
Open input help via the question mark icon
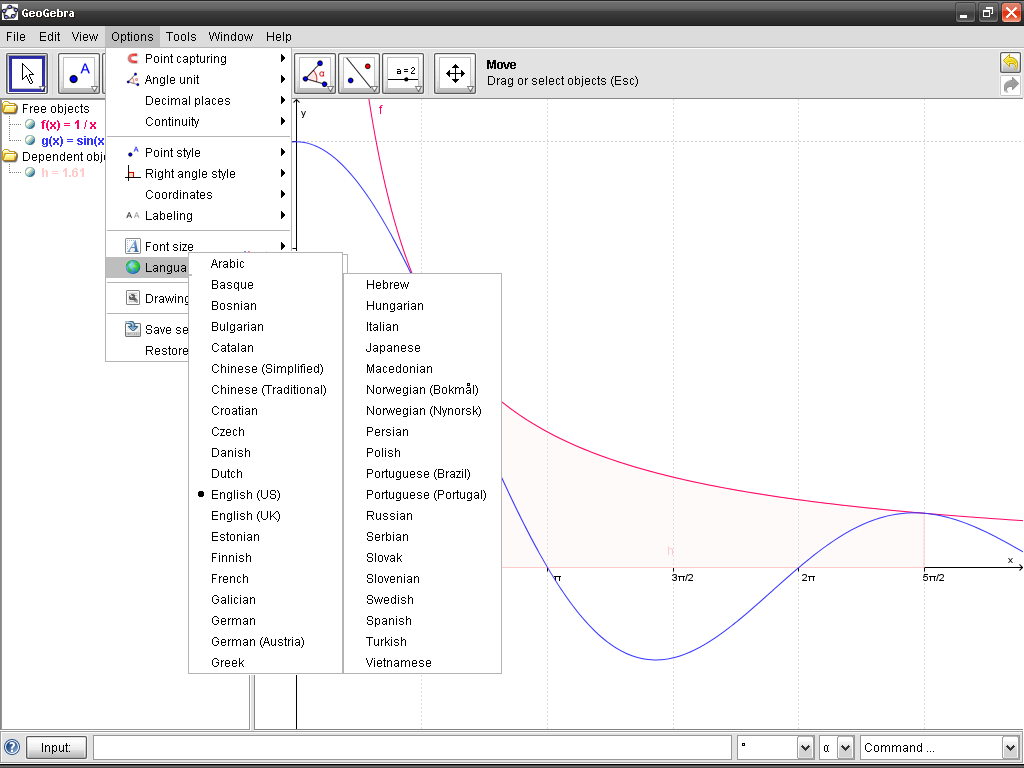click(x=10, y=747)
